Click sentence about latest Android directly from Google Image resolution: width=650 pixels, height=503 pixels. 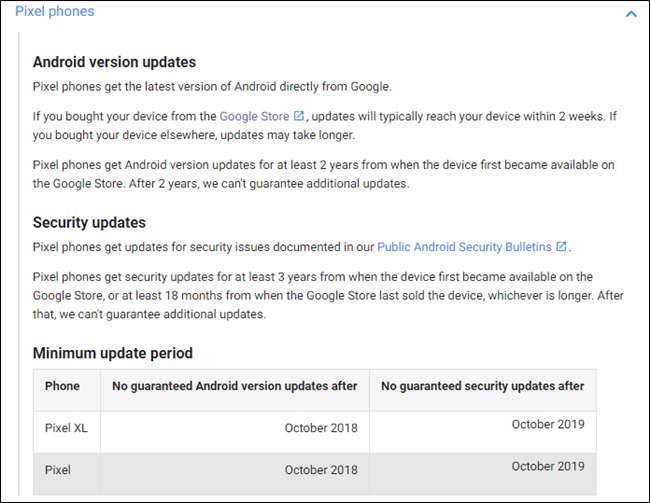tap(212, 87)
